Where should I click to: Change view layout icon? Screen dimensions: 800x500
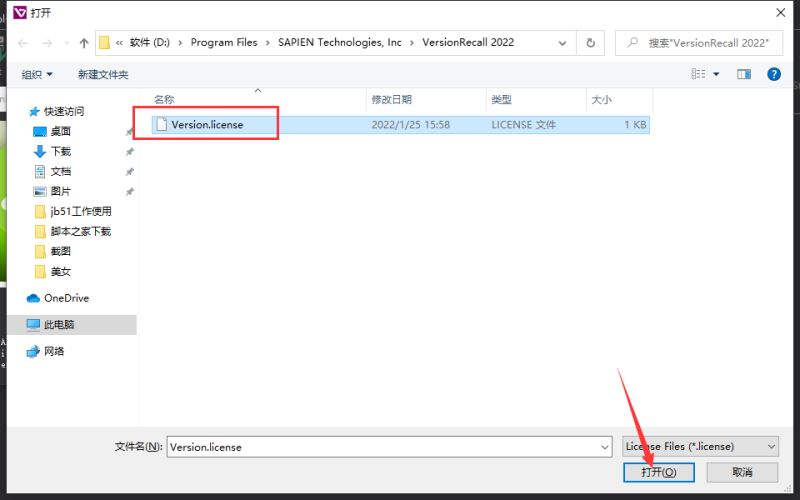(698, 74)
